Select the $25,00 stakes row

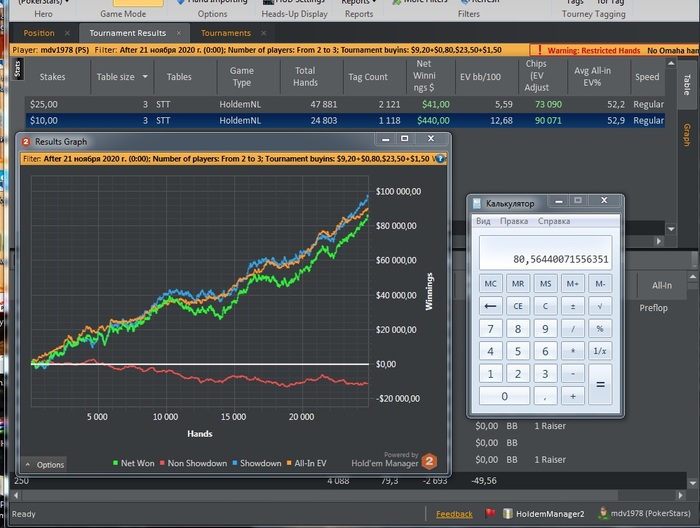pos(345,104)
